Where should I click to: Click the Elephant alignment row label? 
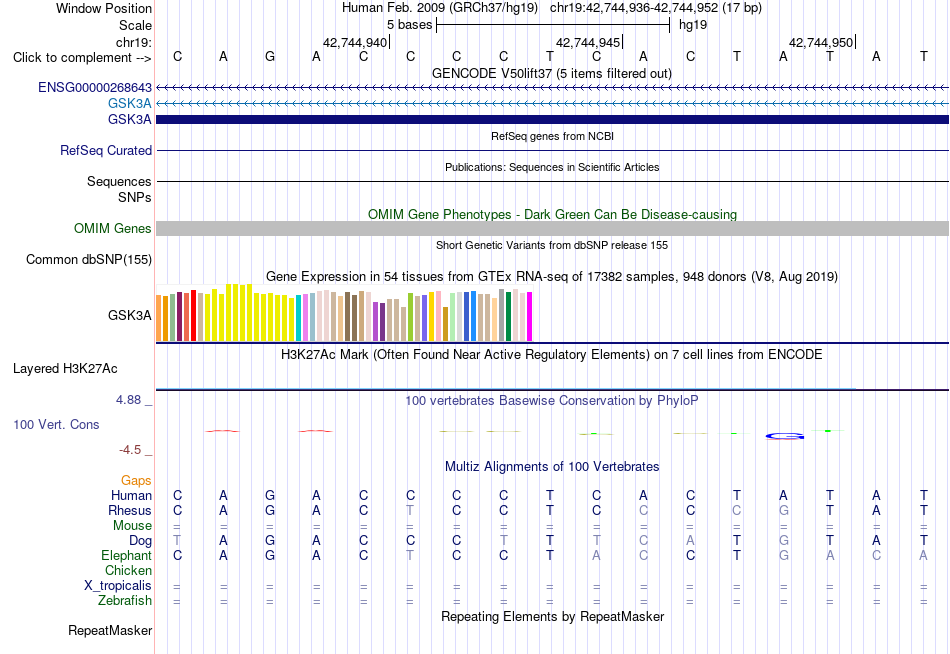[x=127, y=556]
